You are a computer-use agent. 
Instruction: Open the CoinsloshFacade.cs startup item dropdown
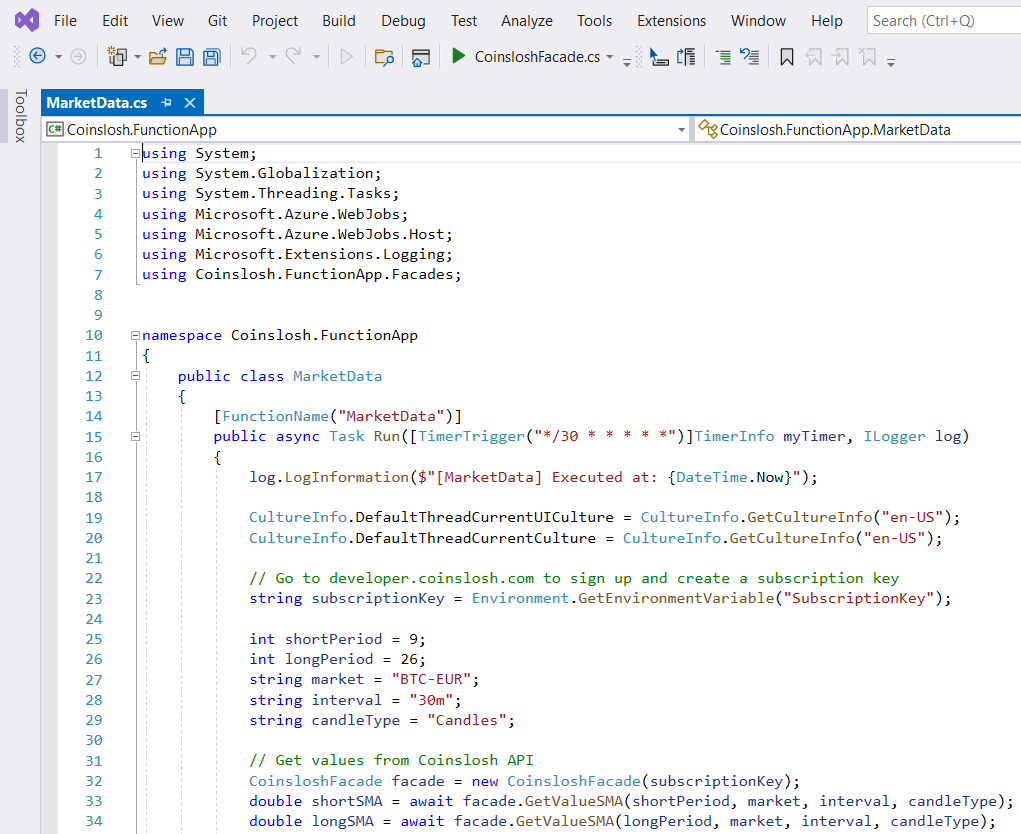point(609,57)
